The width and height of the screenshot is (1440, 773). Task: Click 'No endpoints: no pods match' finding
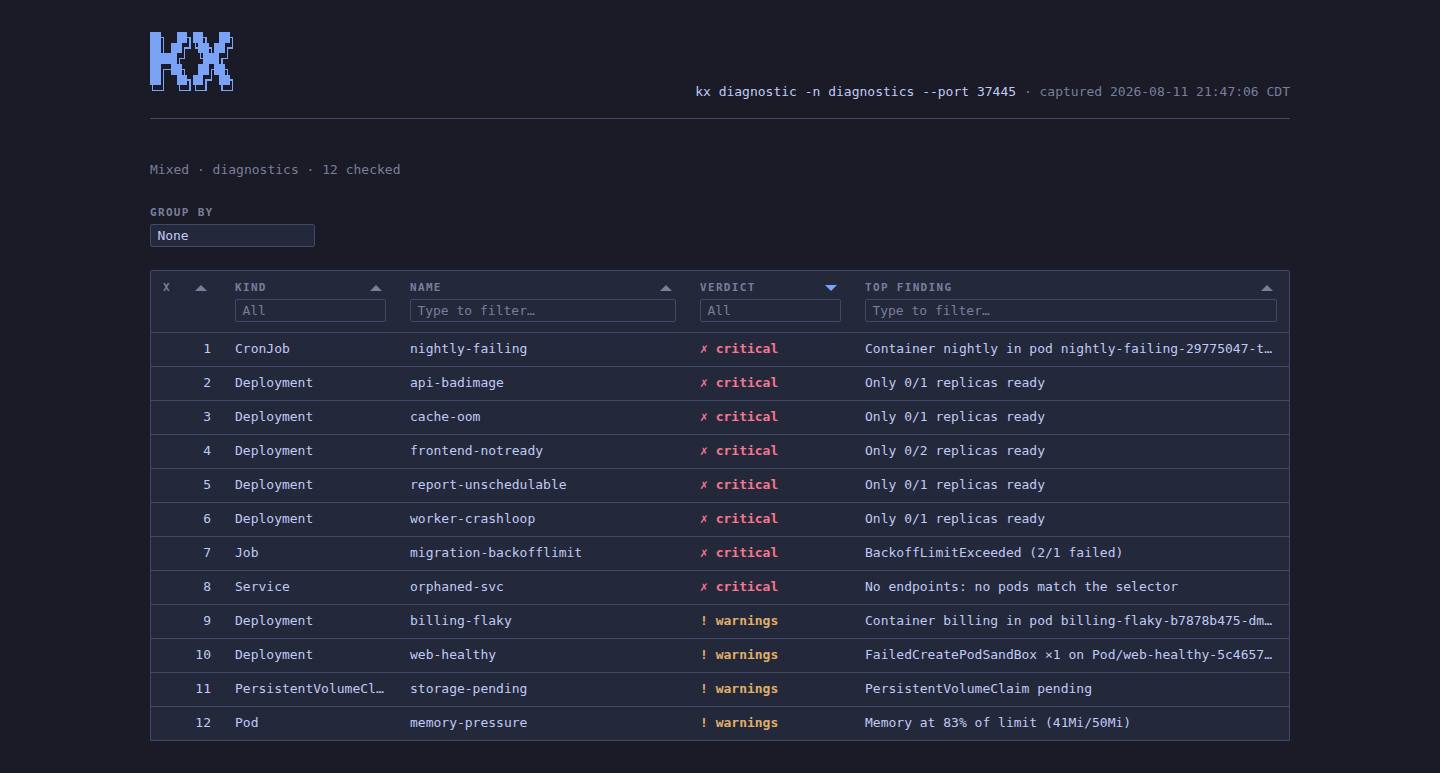(x=1022, y=587)
